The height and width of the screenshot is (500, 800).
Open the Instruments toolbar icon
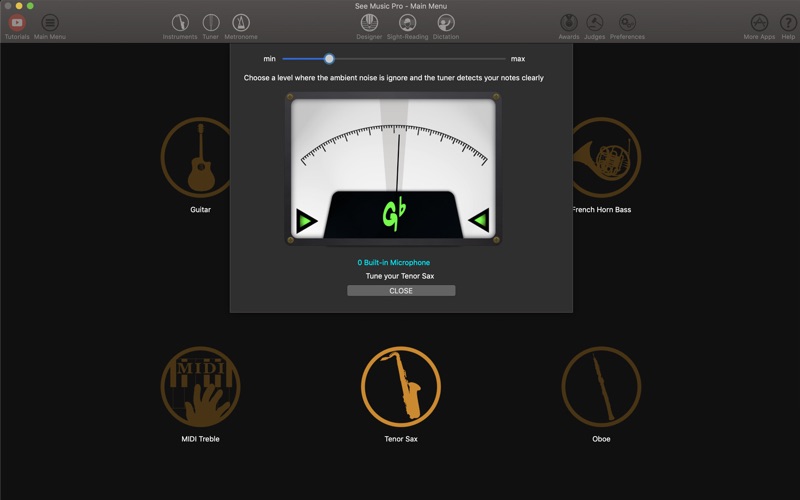180,23
